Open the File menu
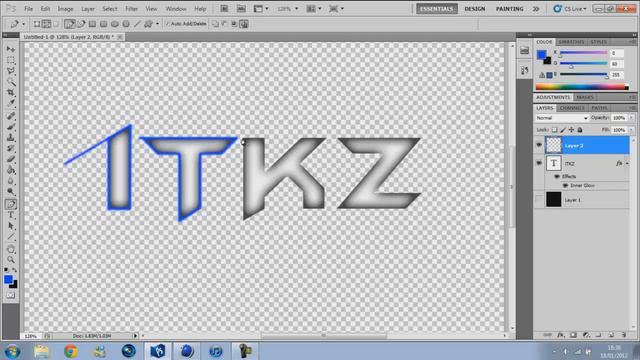Image resolution: width=640 pixels, height=360 pixels. (x=28, y=9)
